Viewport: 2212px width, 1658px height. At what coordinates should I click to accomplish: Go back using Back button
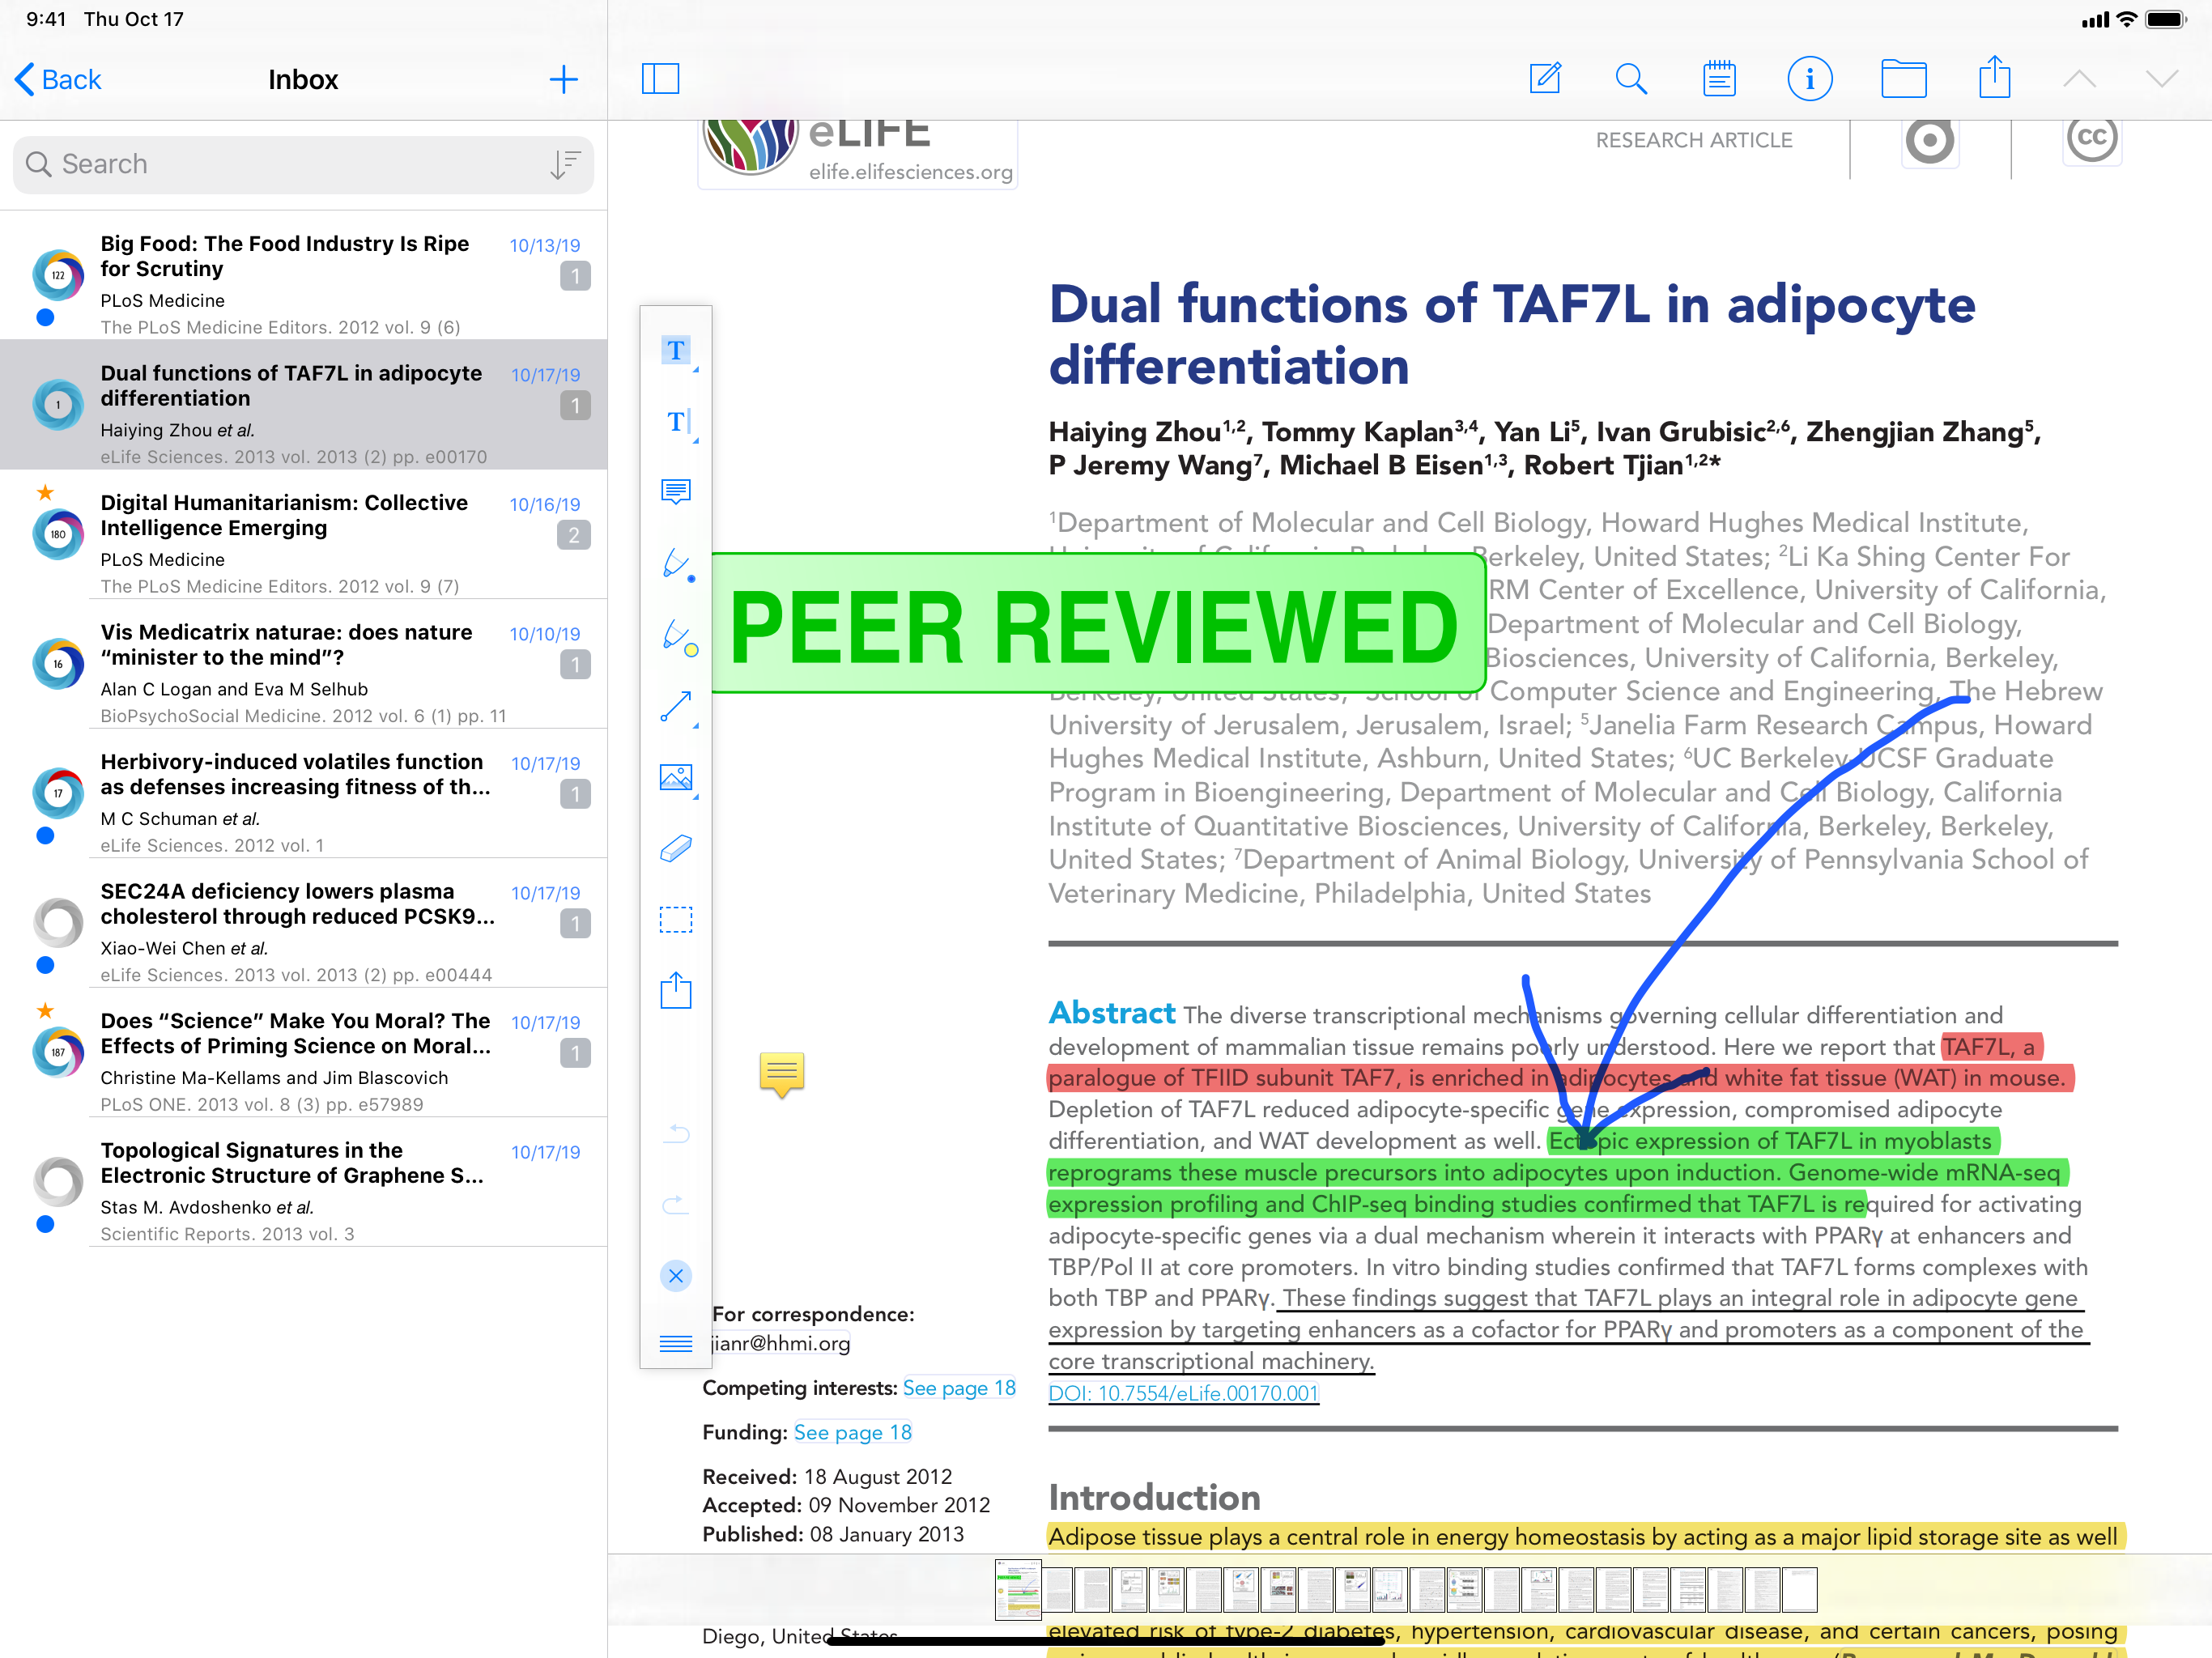tap(58, 79)
